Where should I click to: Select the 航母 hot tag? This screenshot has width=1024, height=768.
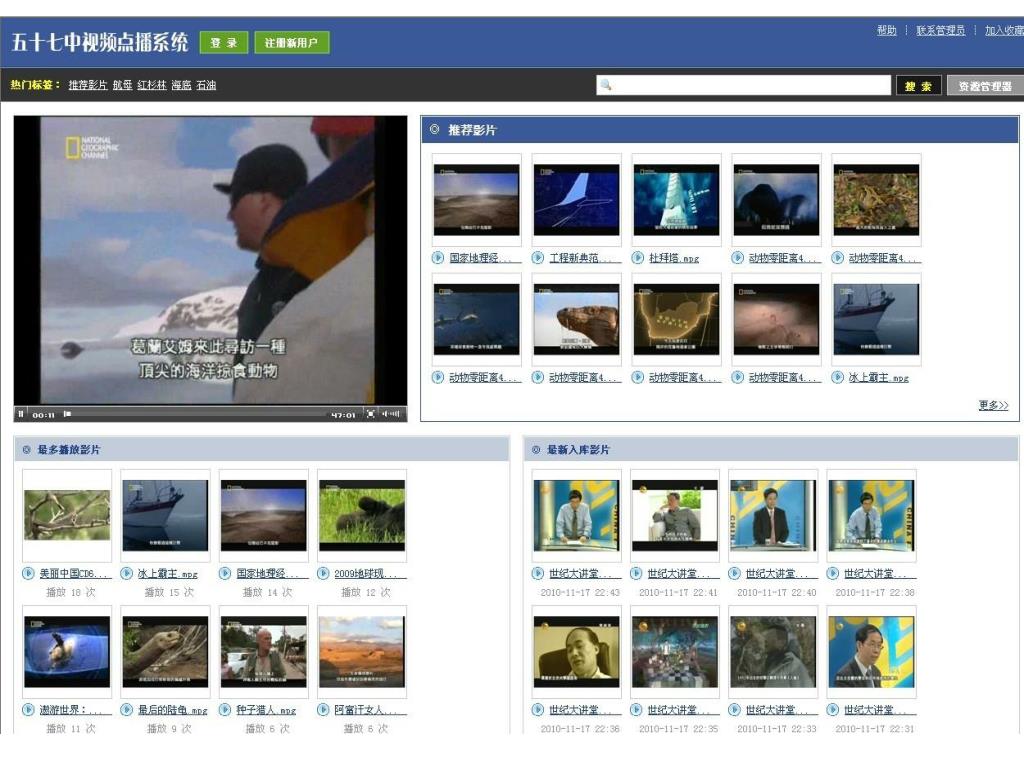pos(122,85)
